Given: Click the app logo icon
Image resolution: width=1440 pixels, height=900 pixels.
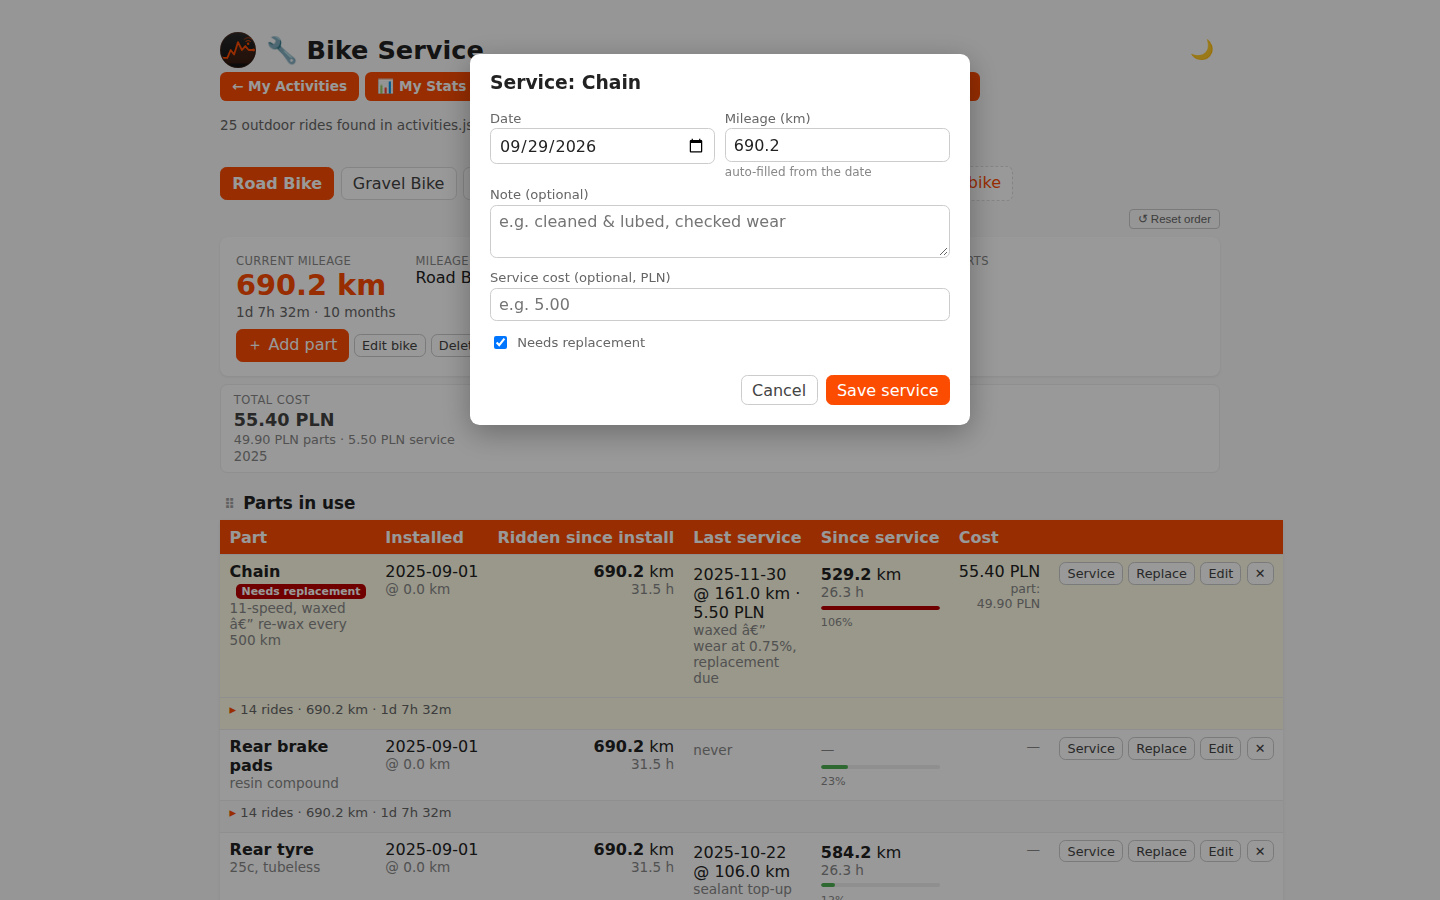Looking at the screenshot, I should tap(238, 50).
